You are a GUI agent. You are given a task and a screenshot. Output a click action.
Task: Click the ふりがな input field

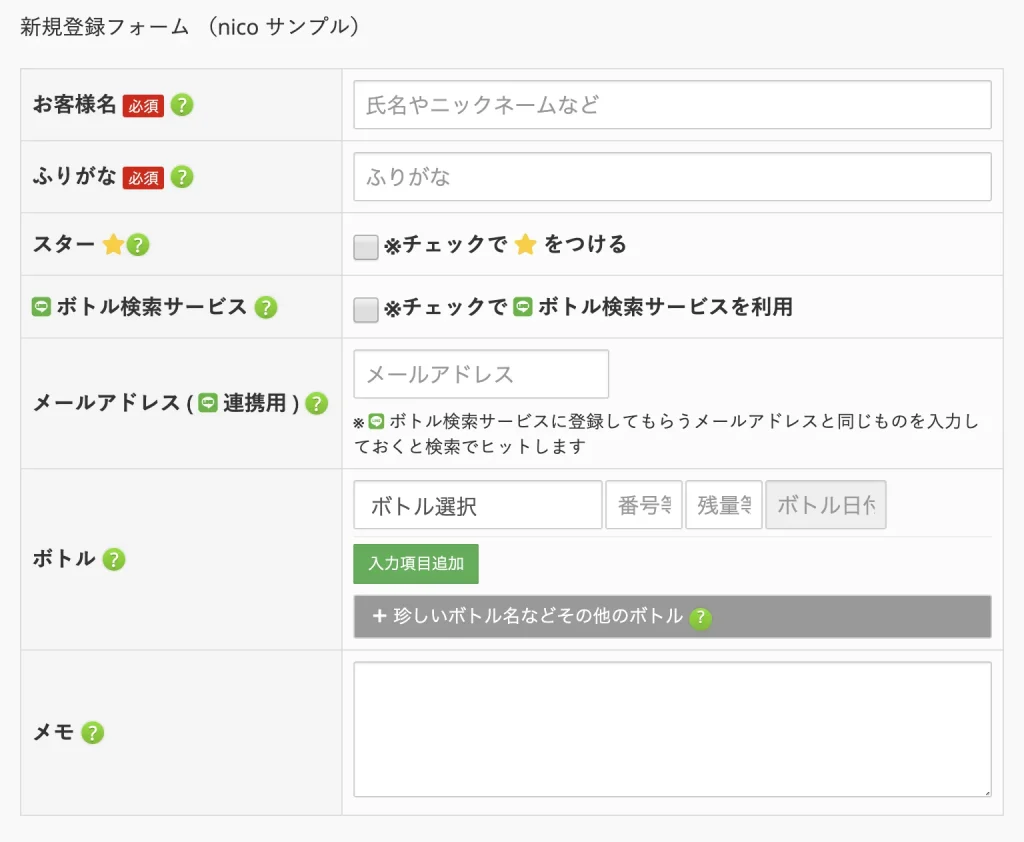pyautogui.click(x=672, y=176)
